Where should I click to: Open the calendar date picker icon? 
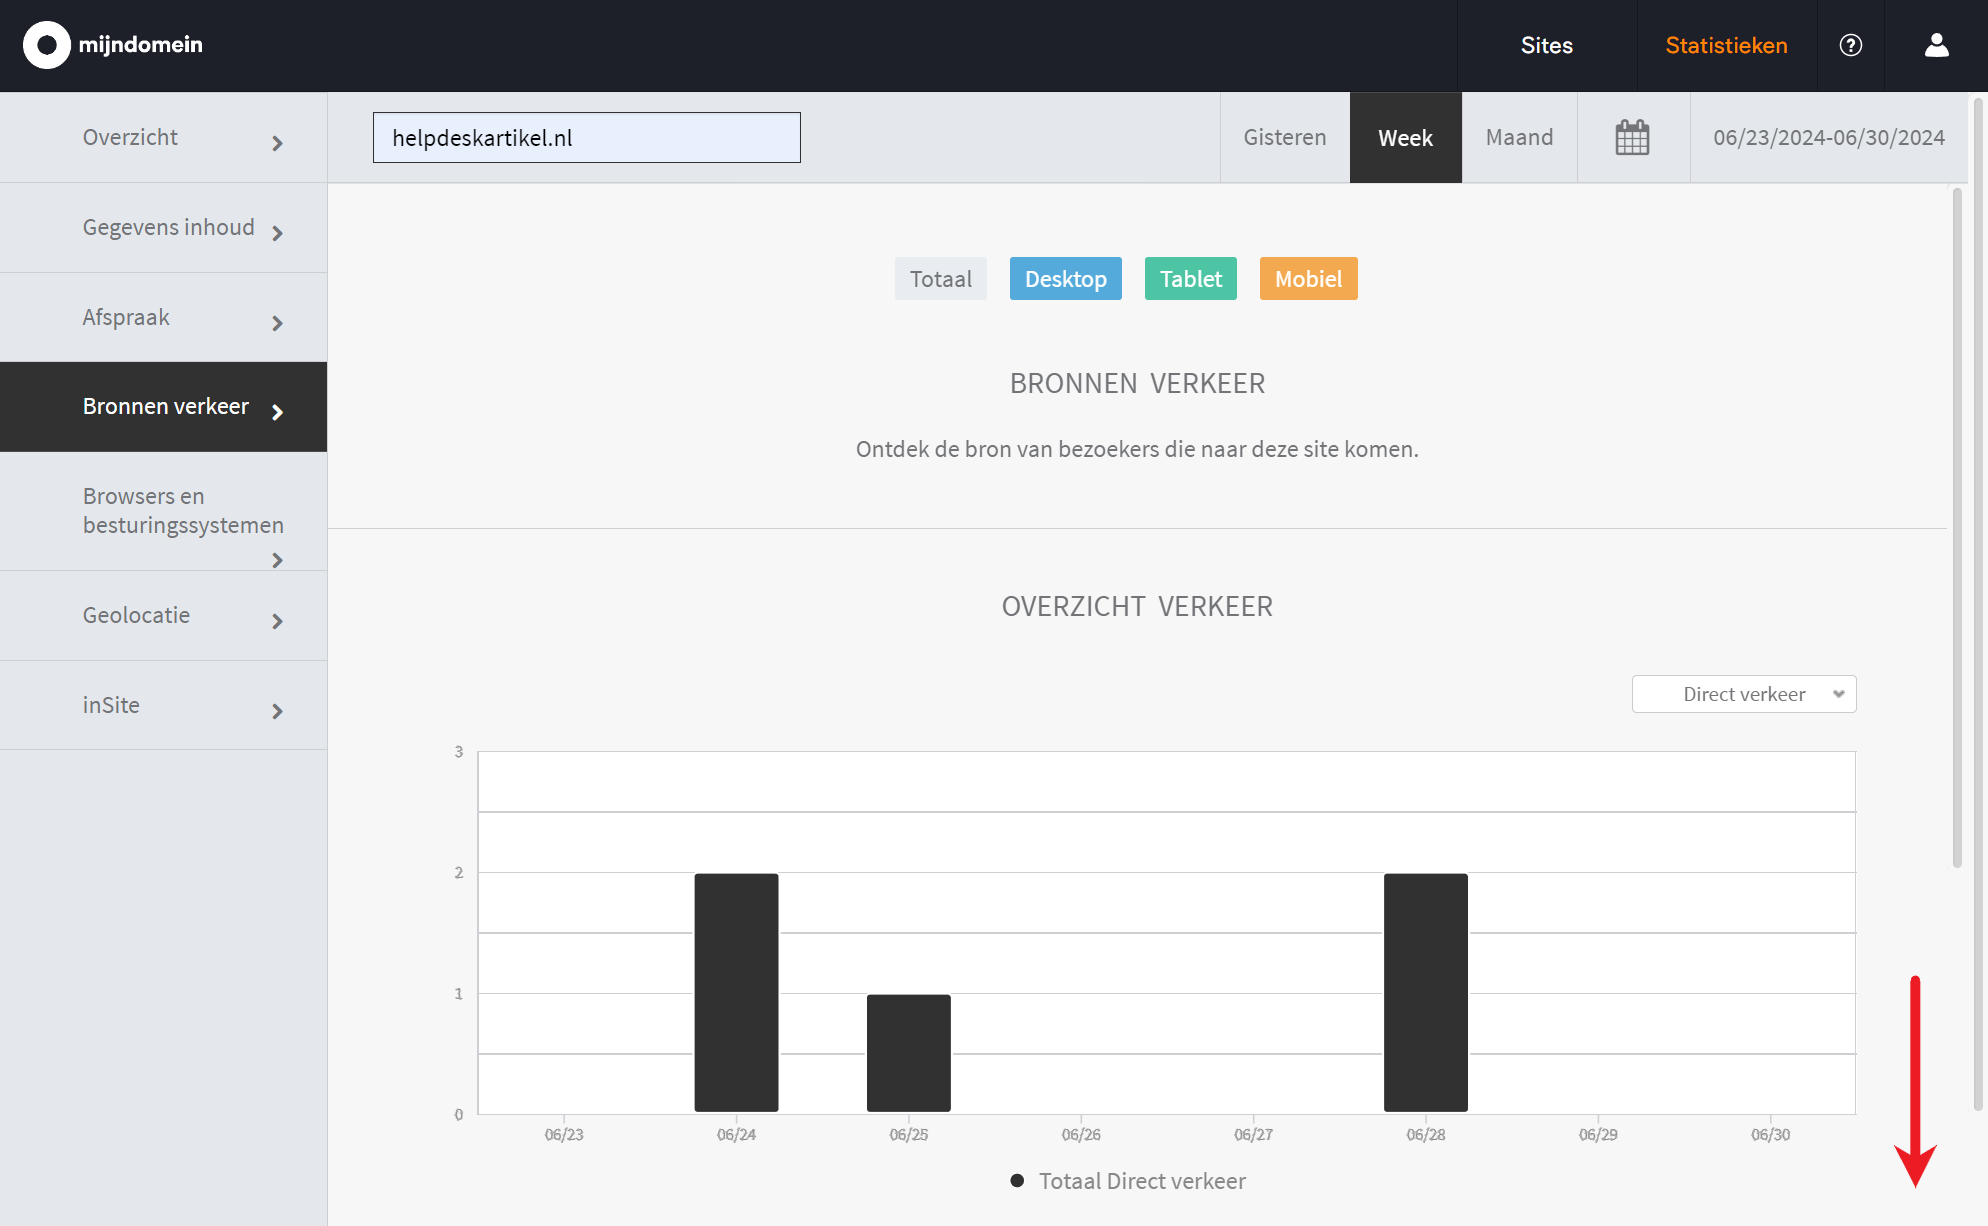[x=1632, y=137]
